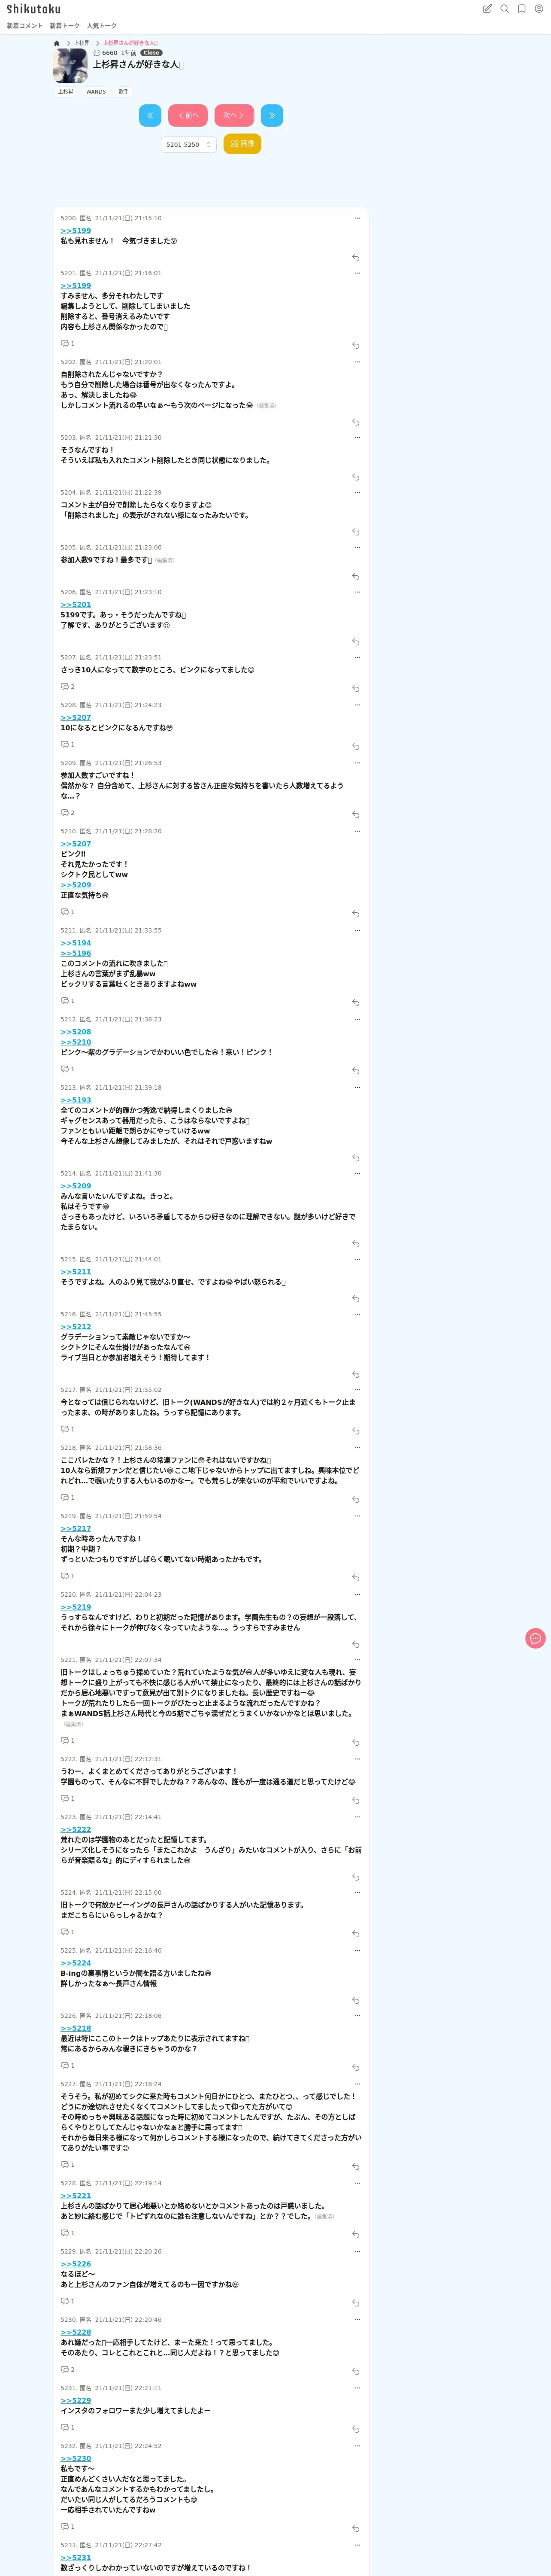Jump to first page with double-left arrow
This screenshot has height=2576, width=551.
pos(150,115)
